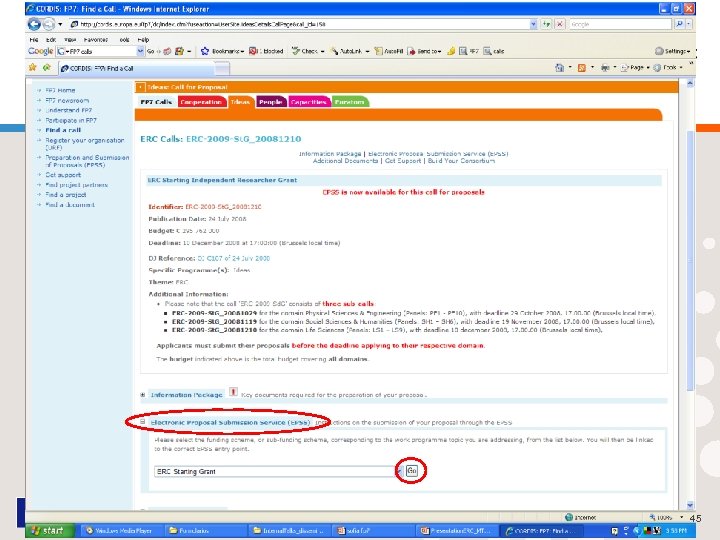Click the Send to icon in Google toolbar
This screenshot has height=540, width=720.
point(411,51)
